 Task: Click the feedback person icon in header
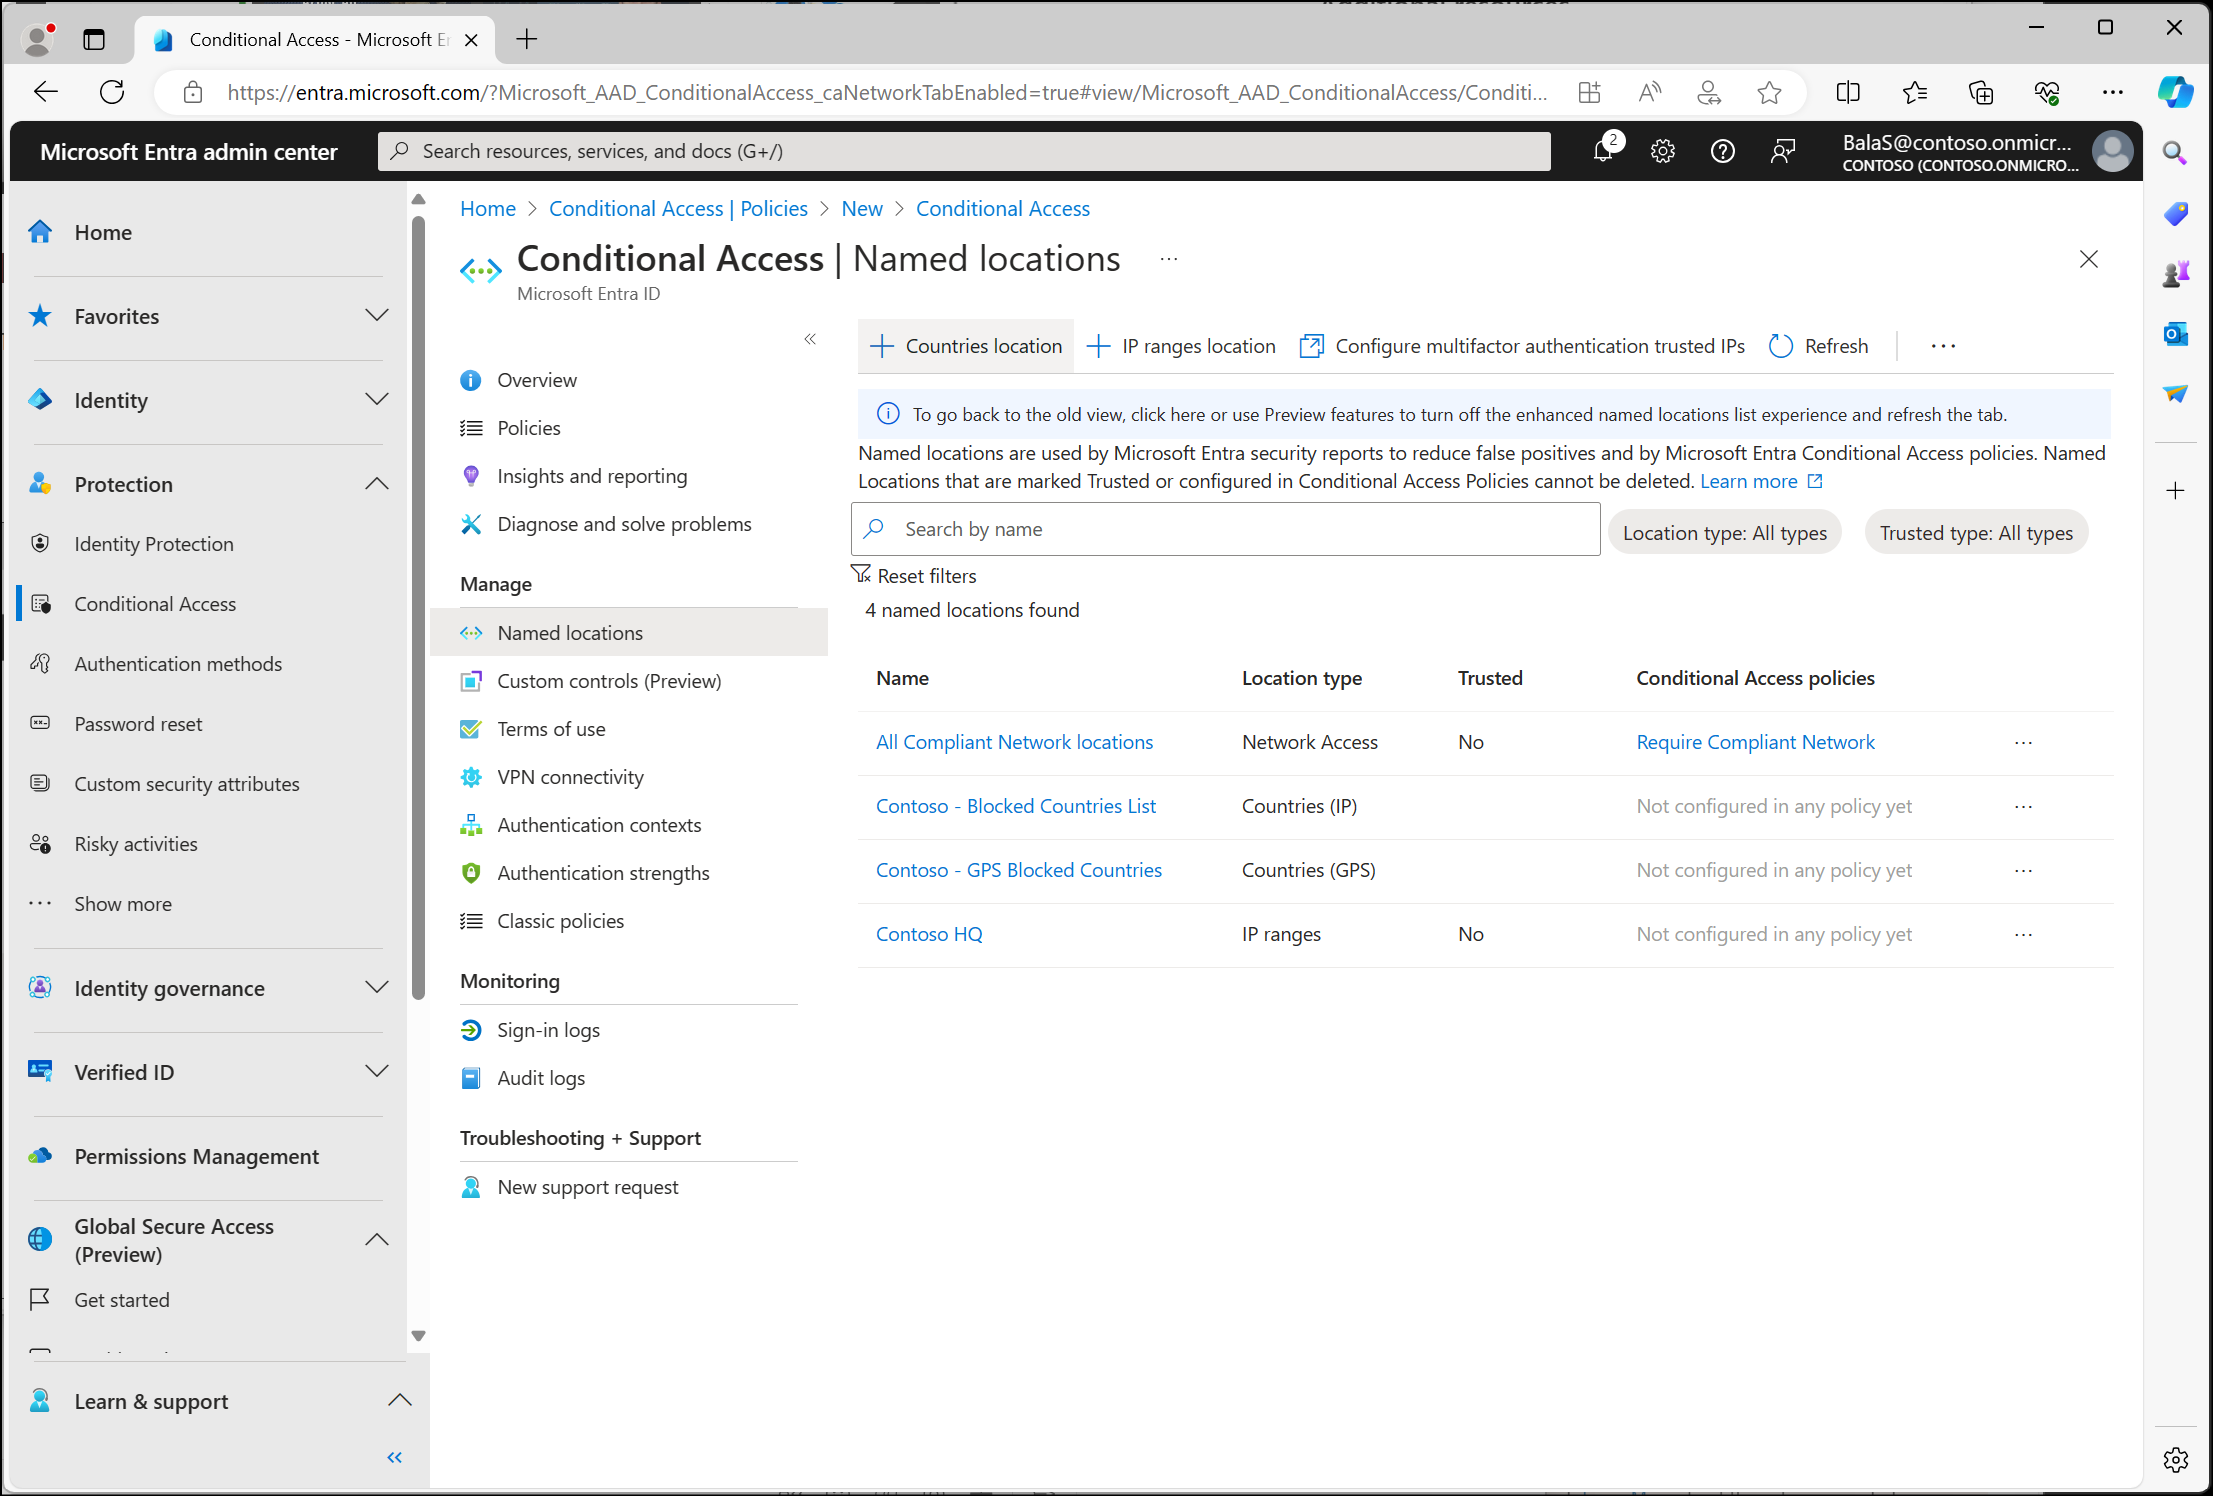(x=1782, y=151)
